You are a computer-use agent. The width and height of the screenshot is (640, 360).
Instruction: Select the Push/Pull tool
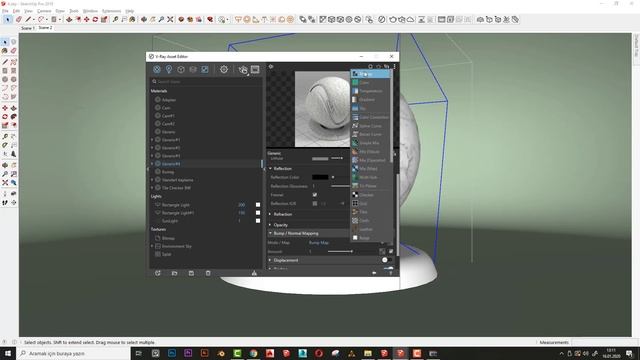69,20
